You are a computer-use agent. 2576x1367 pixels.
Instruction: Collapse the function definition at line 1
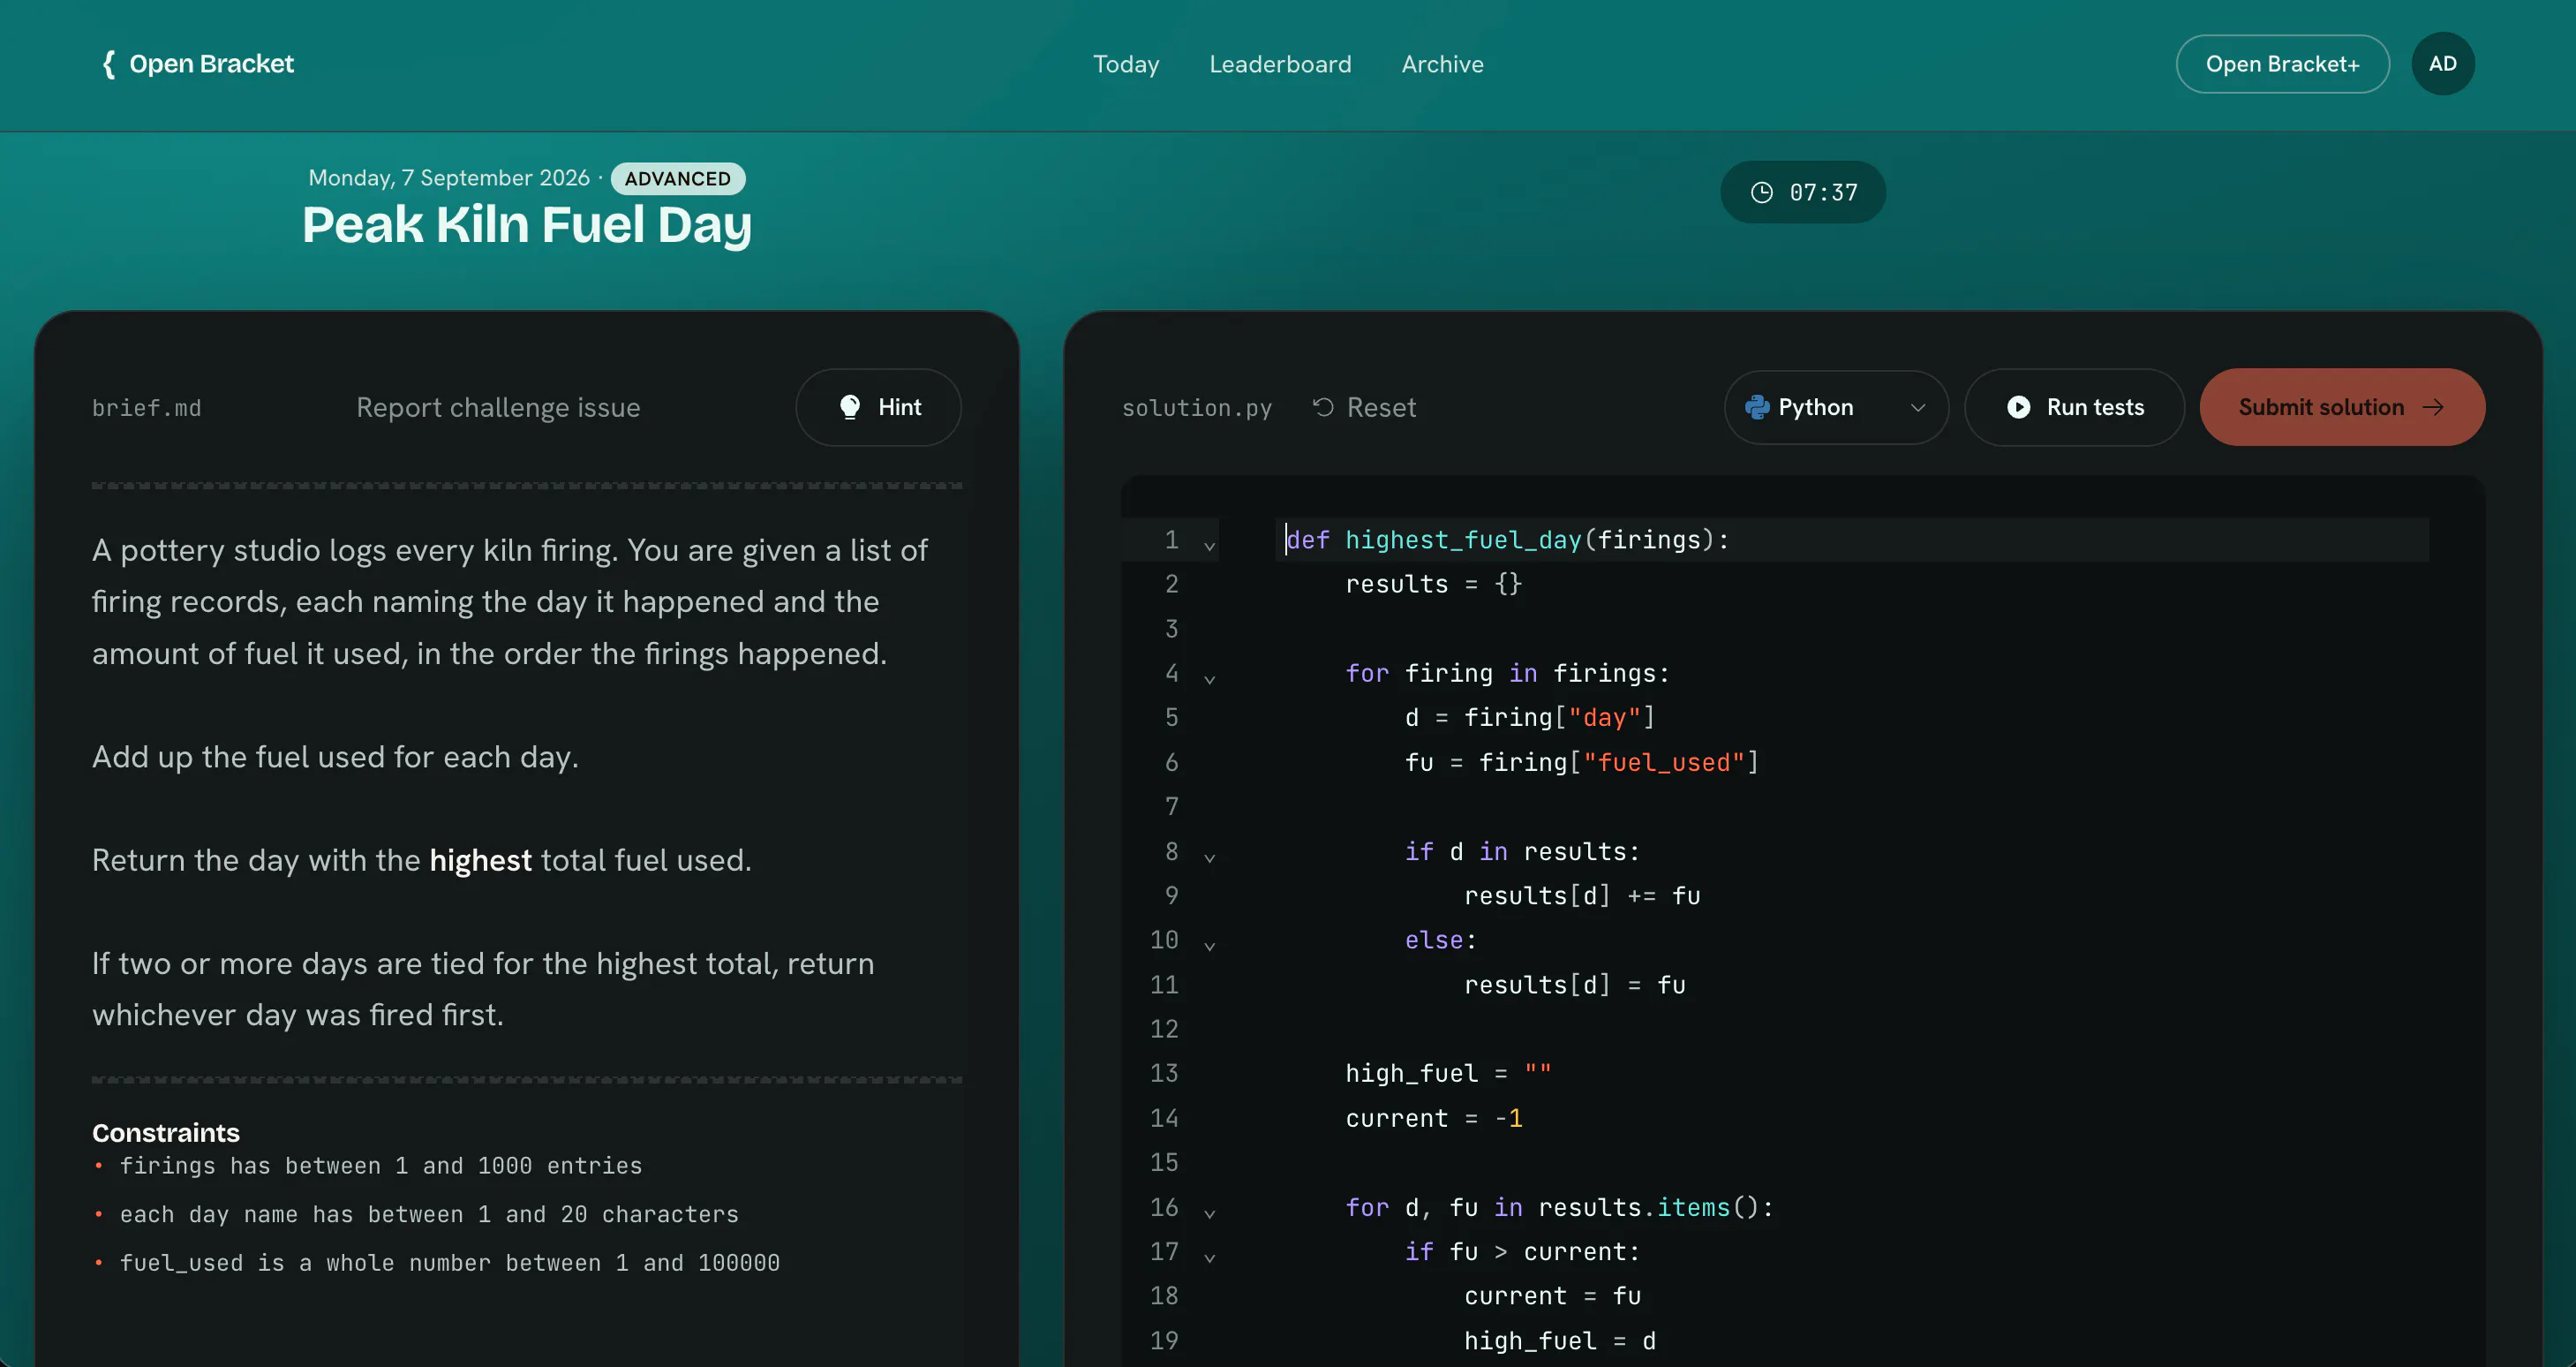tap(1209, 545)
